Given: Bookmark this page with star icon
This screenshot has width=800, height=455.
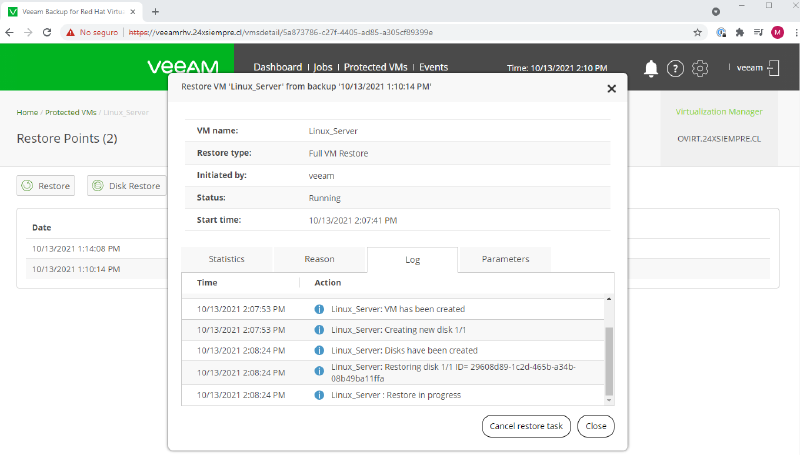Looking at the screenshot, I should [697, 32].
